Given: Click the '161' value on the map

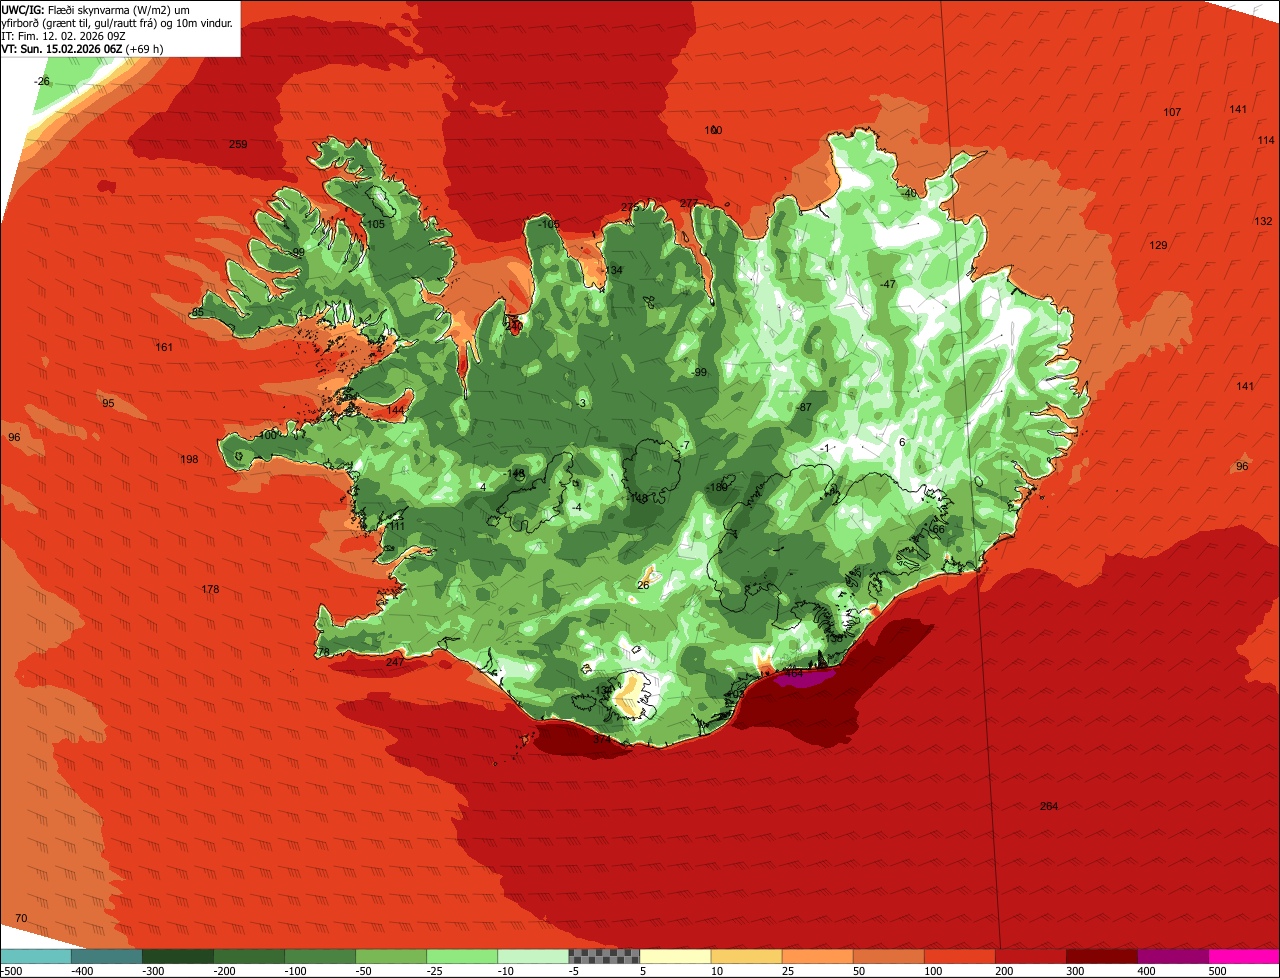Looking at the screenshot, I should tap(165, 348).
